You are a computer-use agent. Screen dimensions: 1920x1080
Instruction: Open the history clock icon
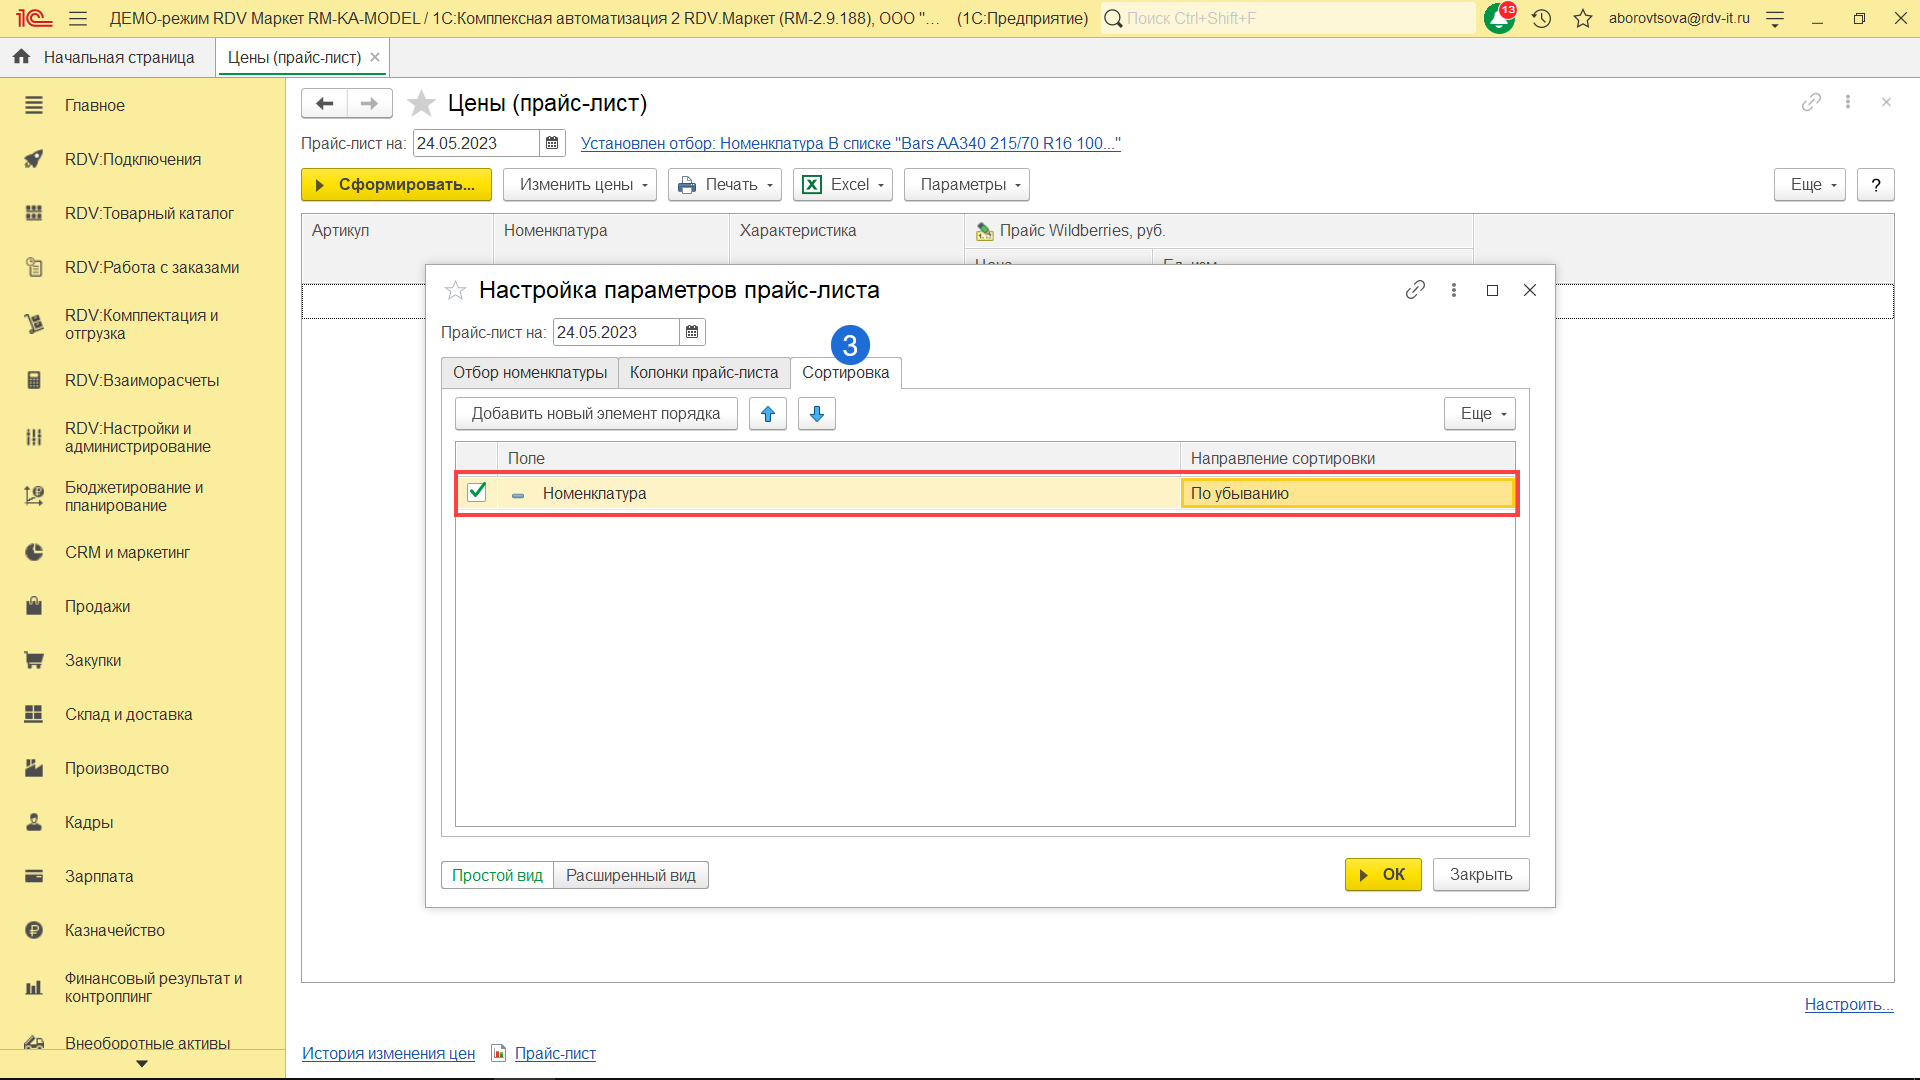point(1541,18)
